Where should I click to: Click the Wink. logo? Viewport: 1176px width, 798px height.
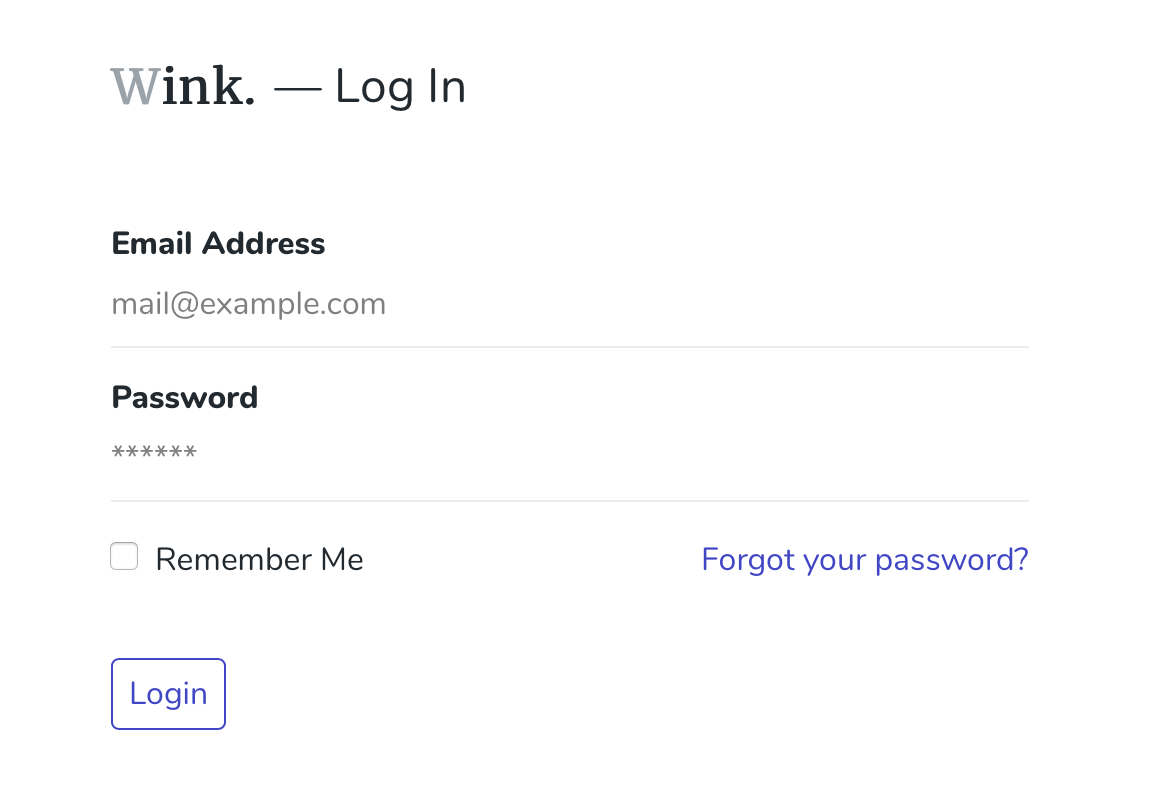coord(183,87)
